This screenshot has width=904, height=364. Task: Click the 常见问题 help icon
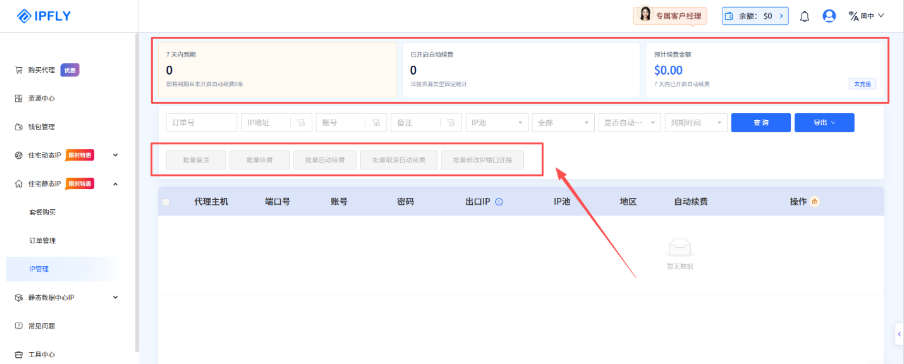(x=18, y=325)
